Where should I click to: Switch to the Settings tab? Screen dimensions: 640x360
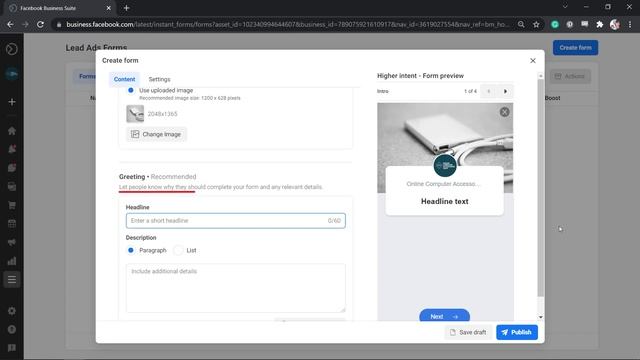click(x=159, y=79)
